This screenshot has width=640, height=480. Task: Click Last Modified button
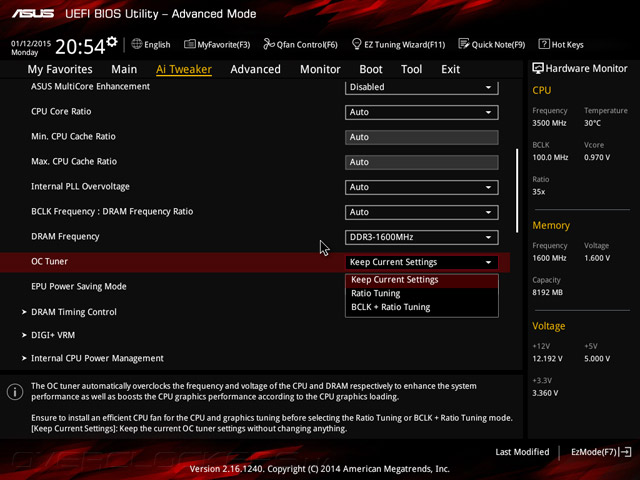(522, 452)
